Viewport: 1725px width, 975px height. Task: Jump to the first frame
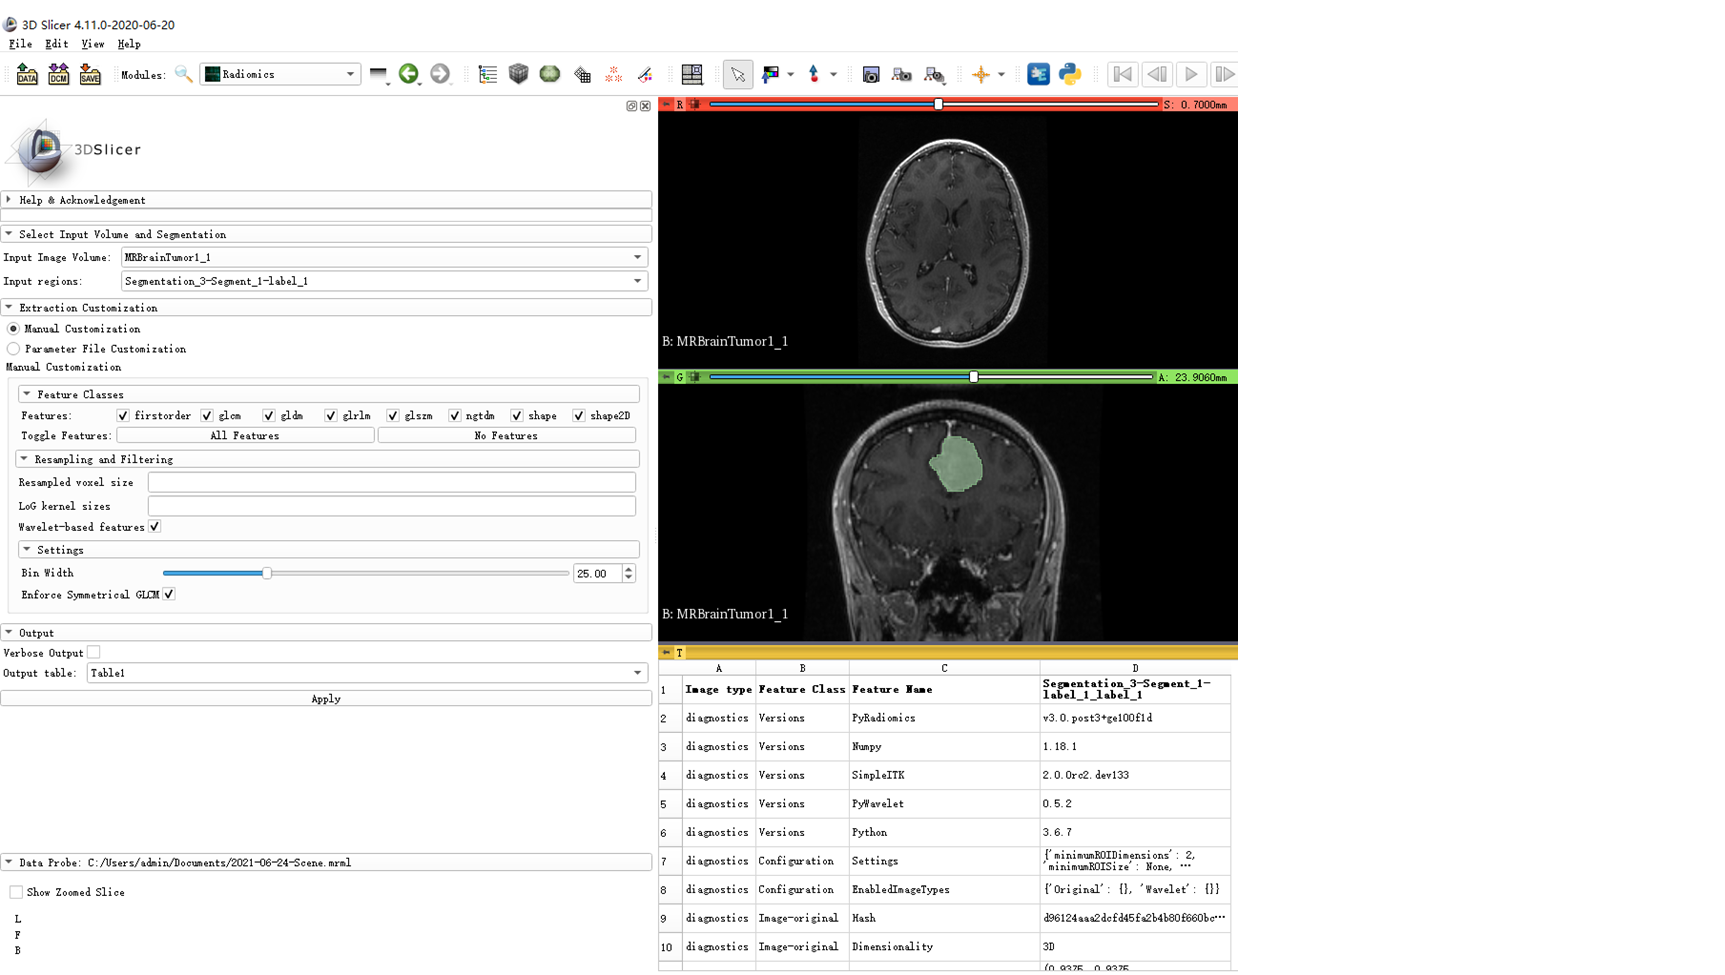point(1123,74)
